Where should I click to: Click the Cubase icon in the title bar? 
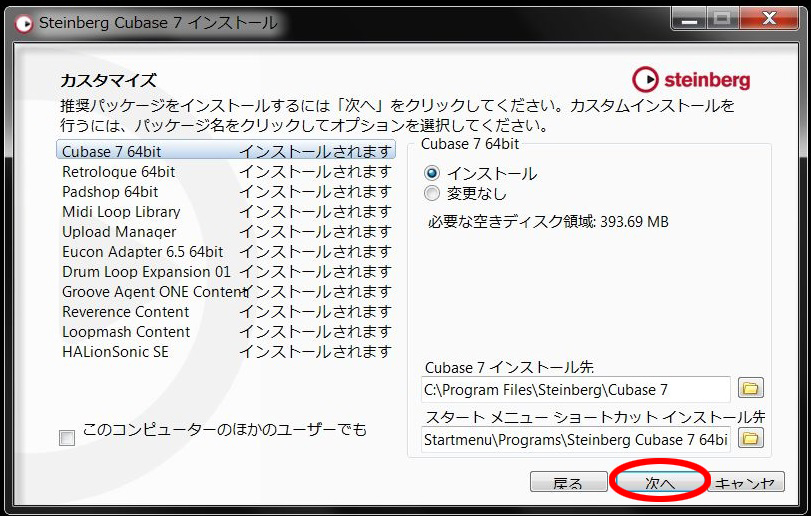click(24, 23)
